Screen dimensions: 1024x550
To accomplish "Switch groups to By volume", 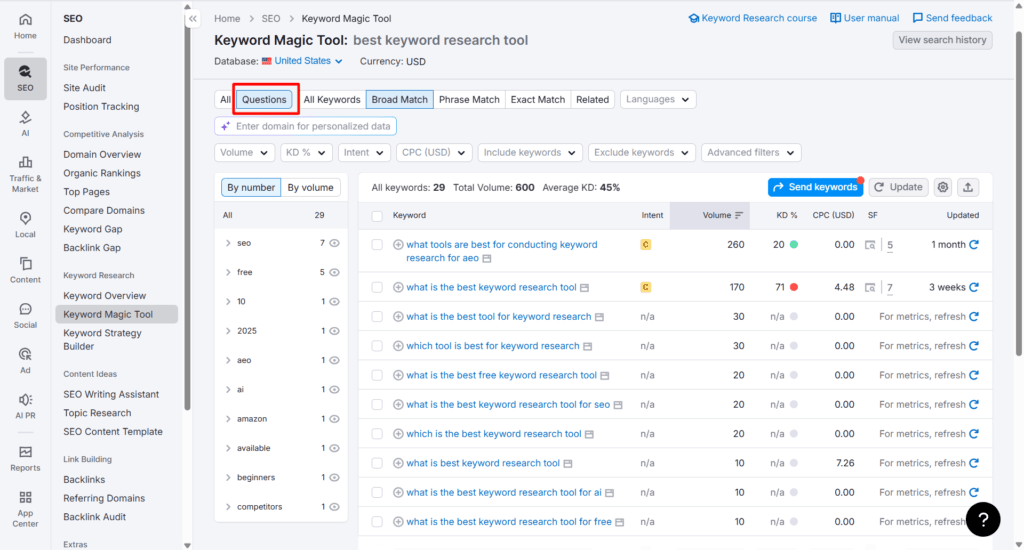I will [x=310, y=187].
